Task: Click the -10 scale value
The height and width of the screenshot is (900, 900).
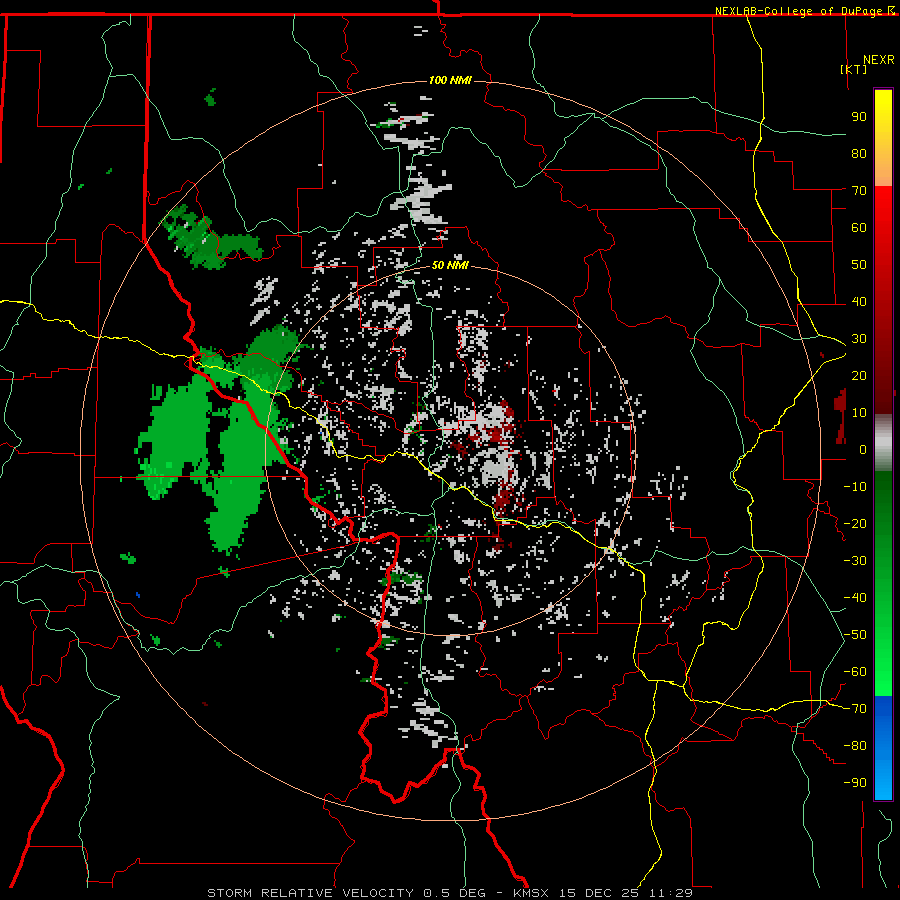Action: tap(855, 487)
